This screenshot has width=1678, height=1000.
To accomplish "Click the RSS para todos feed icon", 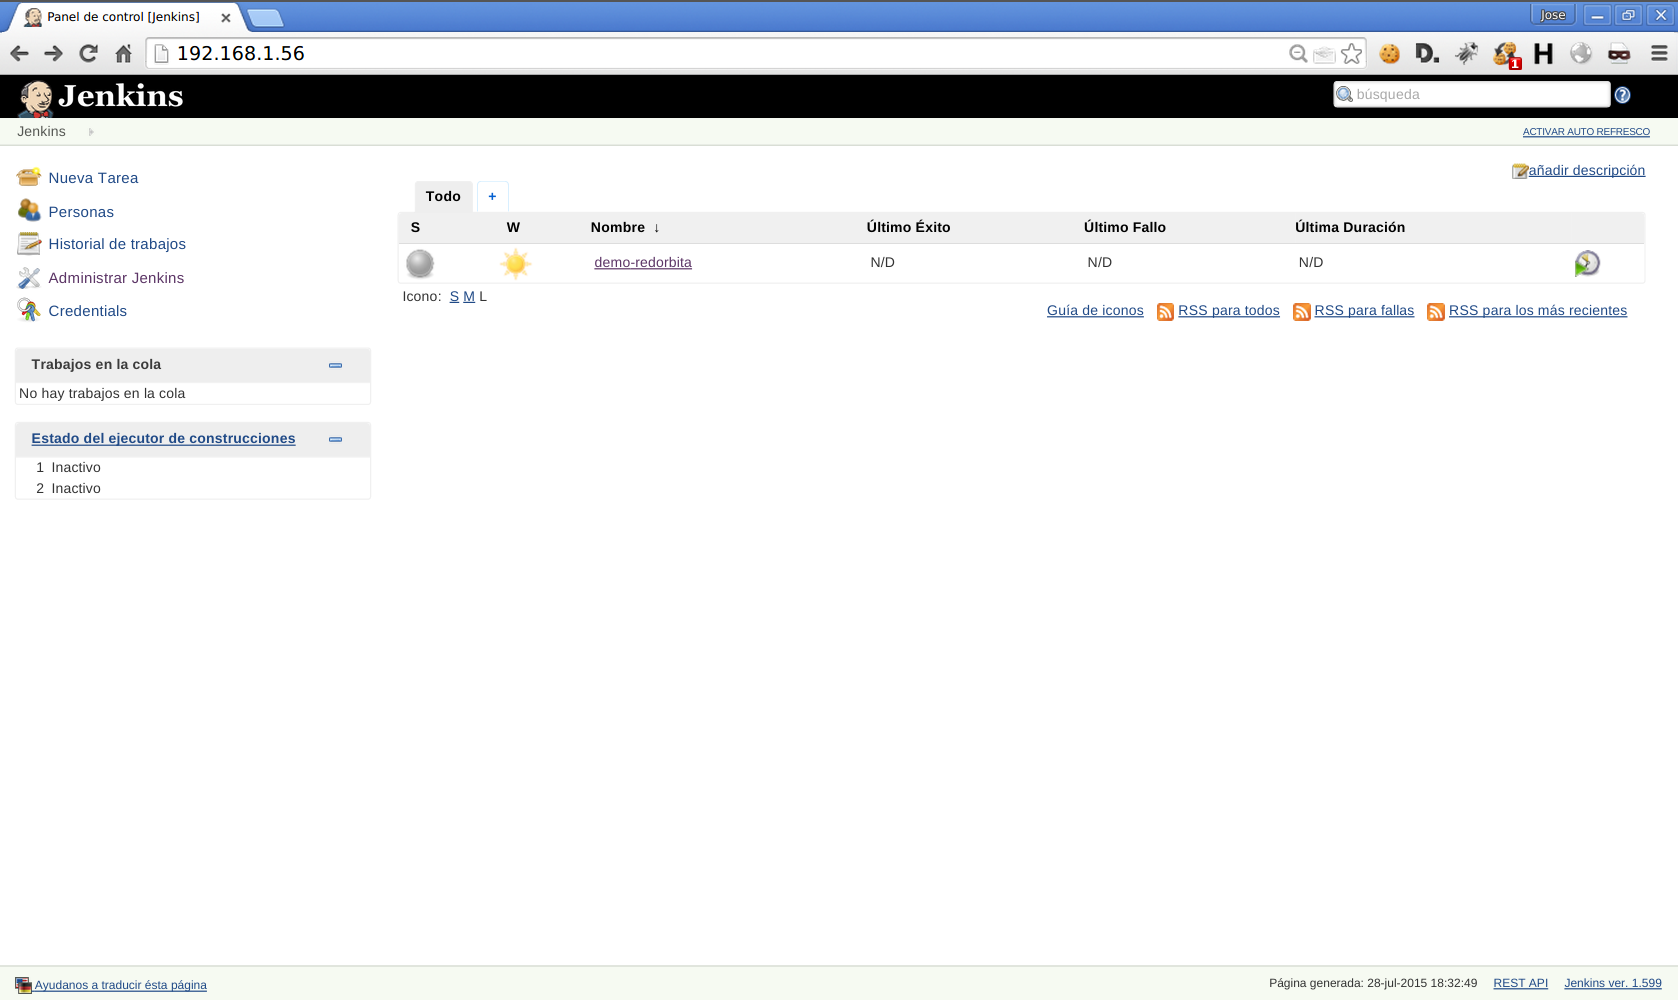I will tap(1165, 312).
